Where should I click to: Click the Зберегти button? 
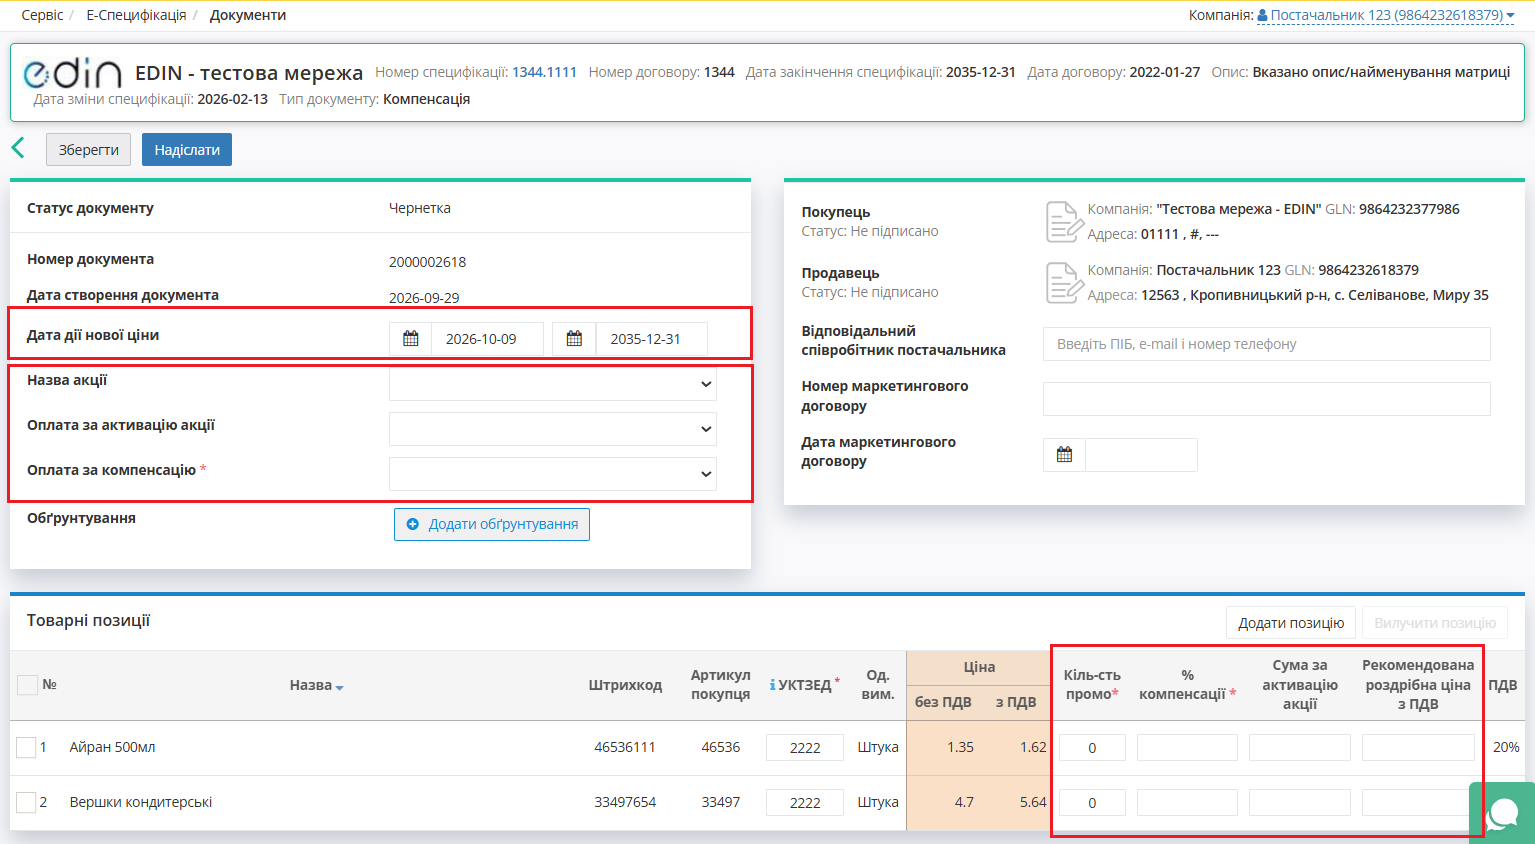click(88, 150)
